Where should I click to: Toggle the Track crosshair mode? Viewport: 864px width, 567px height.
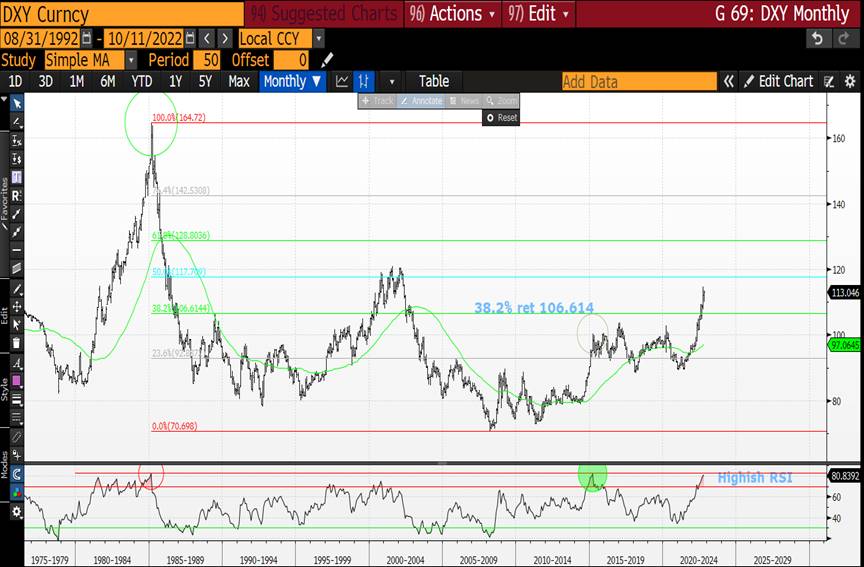point(377,101)
